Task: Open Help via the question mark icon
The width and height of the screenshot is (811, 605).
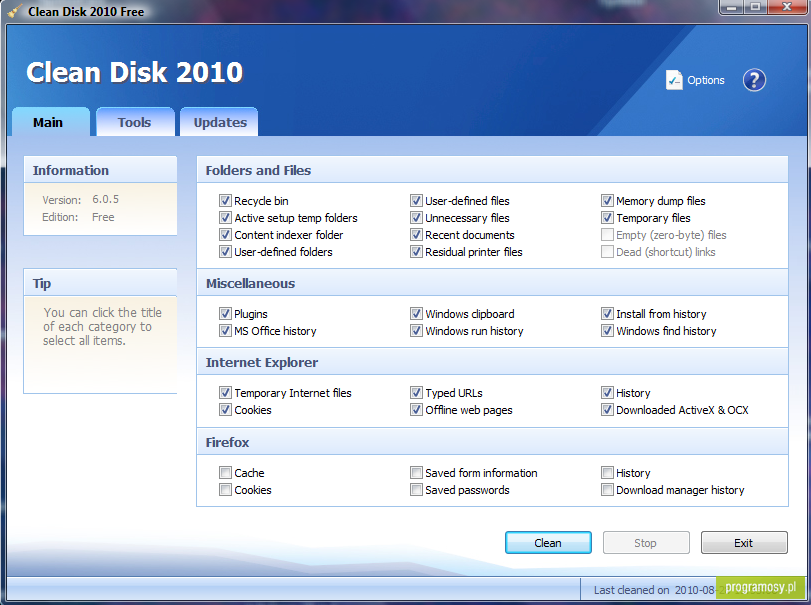Action: click(754, 80)
